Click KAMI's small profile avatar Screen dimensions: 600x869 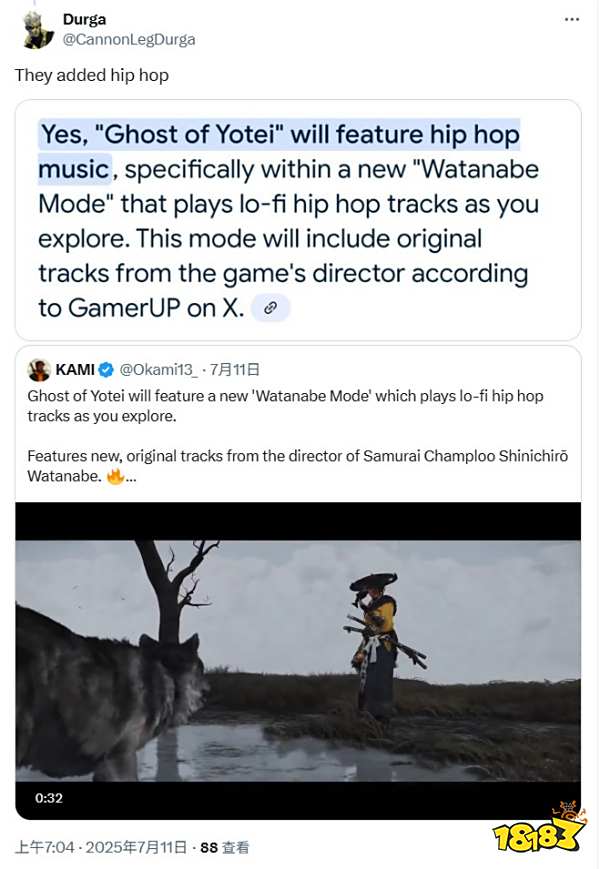[x=39, y=370]
